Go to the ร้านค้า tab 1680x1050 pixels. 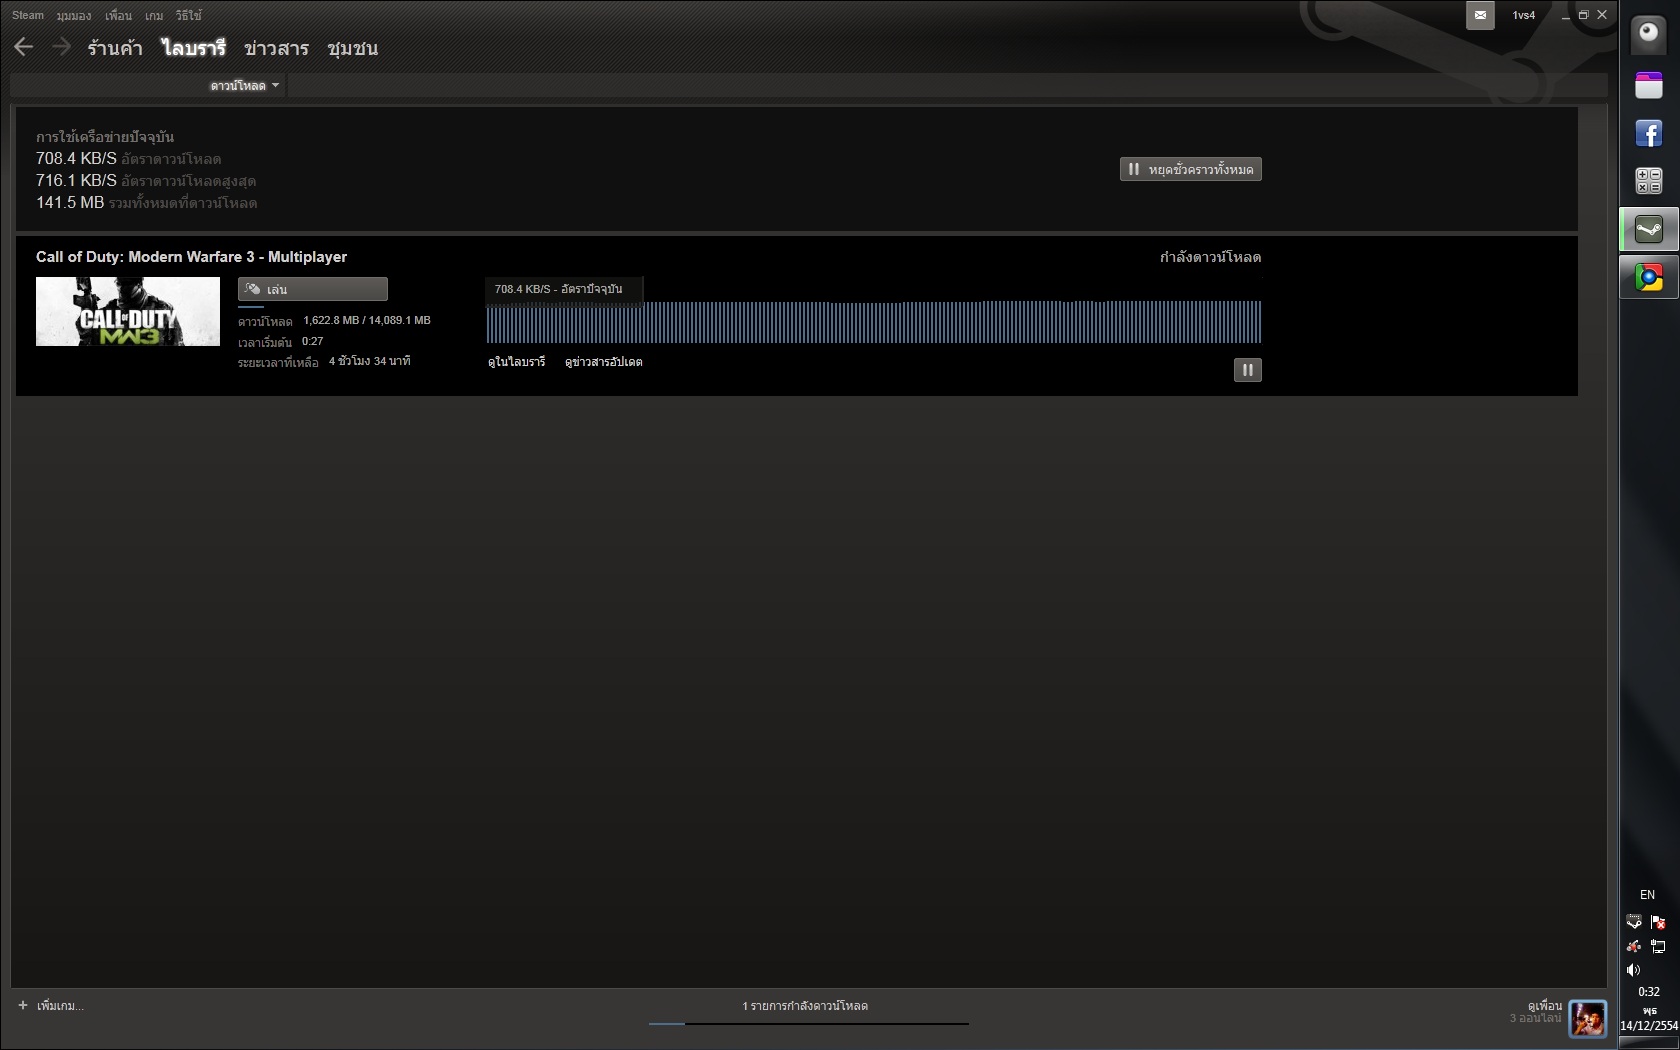pyautogui.click(x=115, y=48)
